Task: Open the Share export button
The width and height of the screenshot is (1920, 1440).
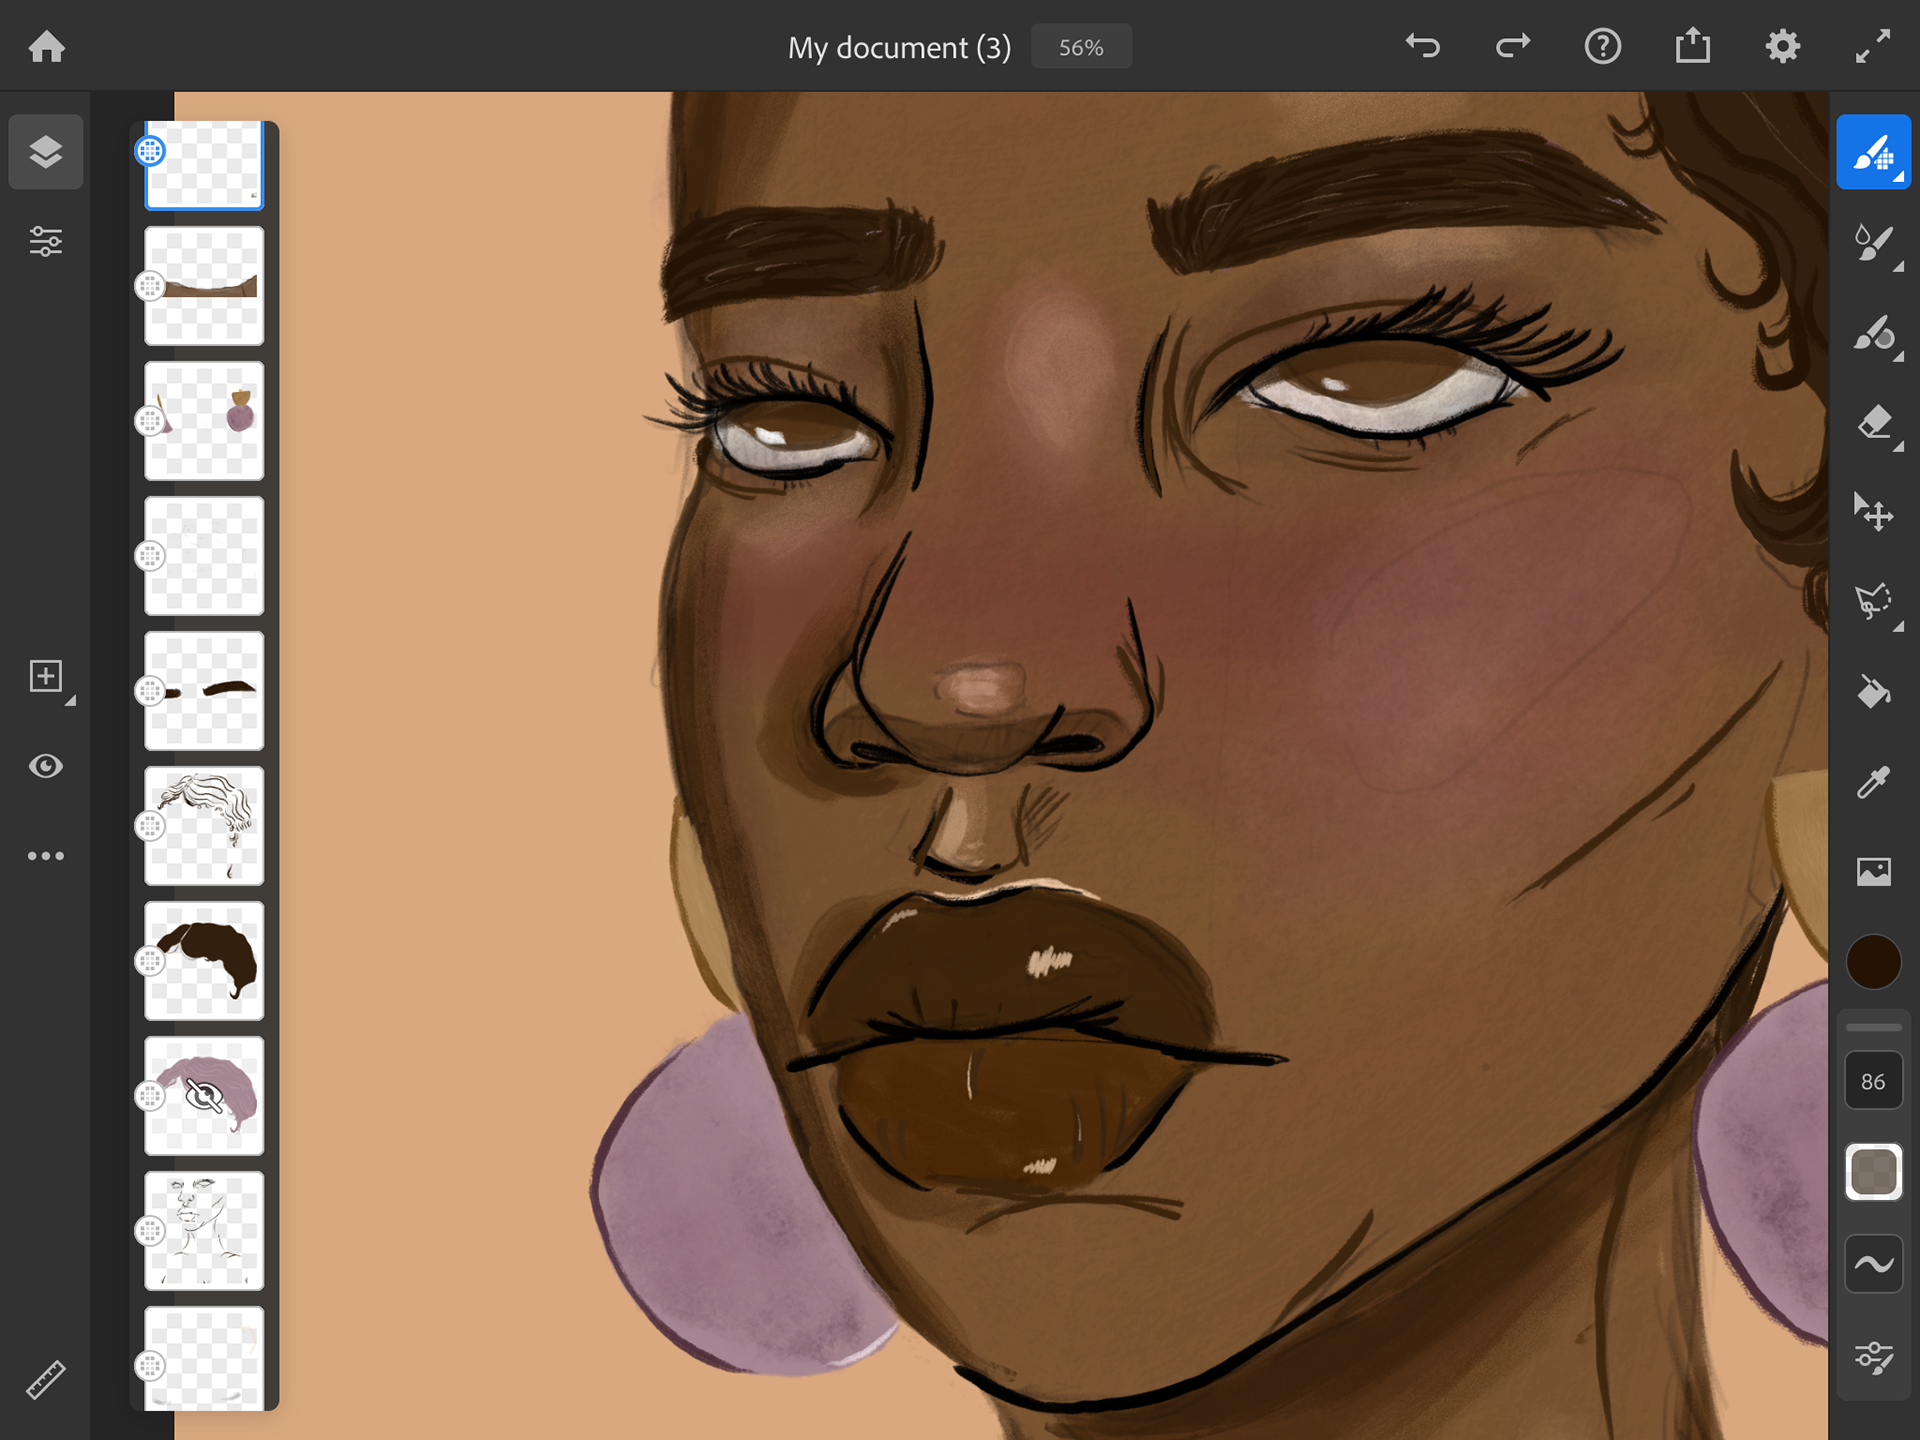Action: click(x=1692, y=46)
